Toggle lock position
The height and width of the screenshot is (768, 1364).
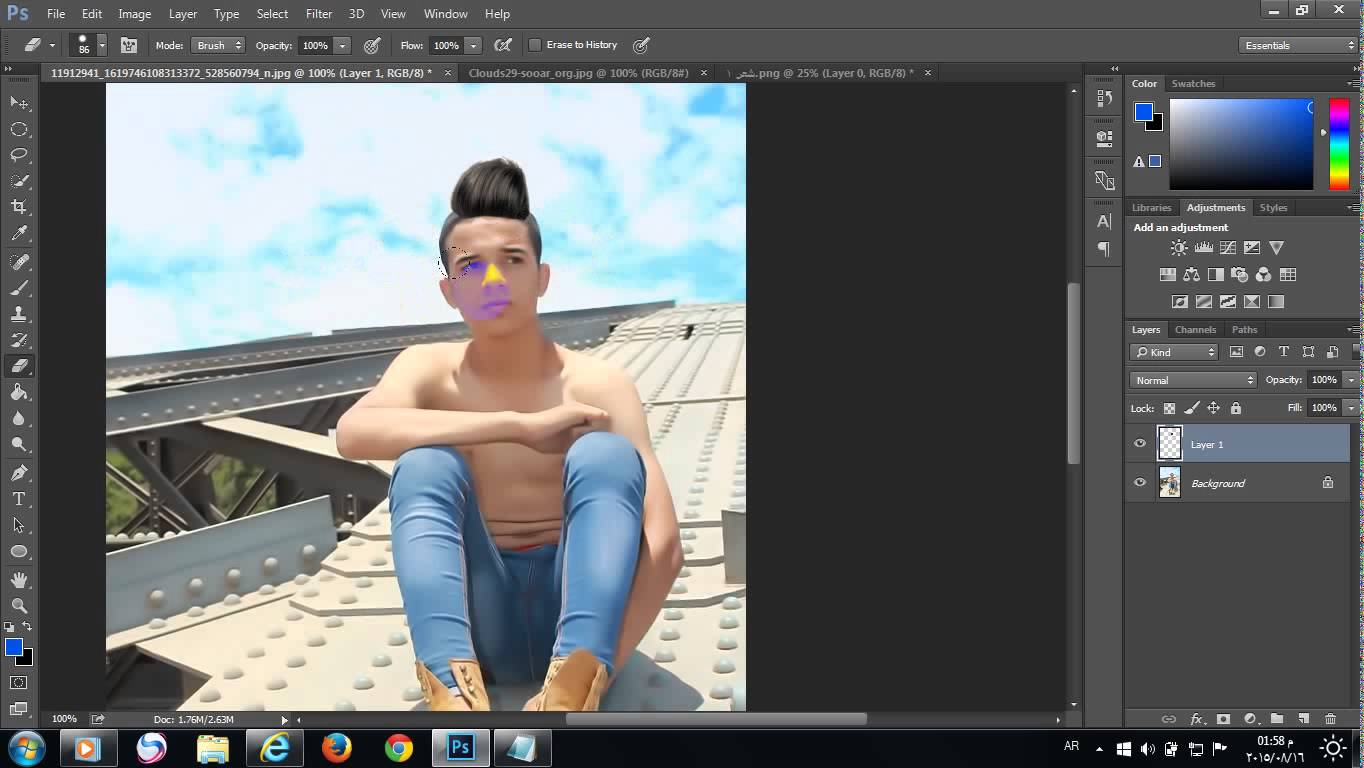click(1213, 408)
